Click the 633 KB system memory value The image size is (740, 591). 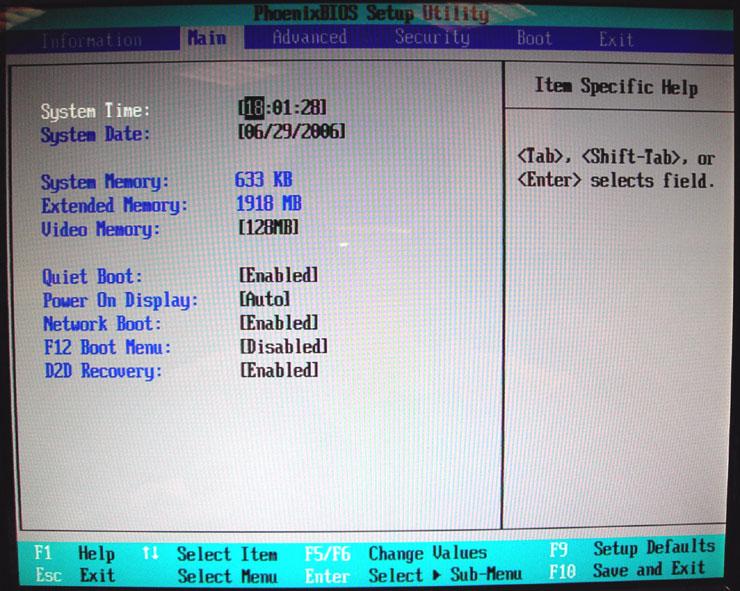point(263,179)
